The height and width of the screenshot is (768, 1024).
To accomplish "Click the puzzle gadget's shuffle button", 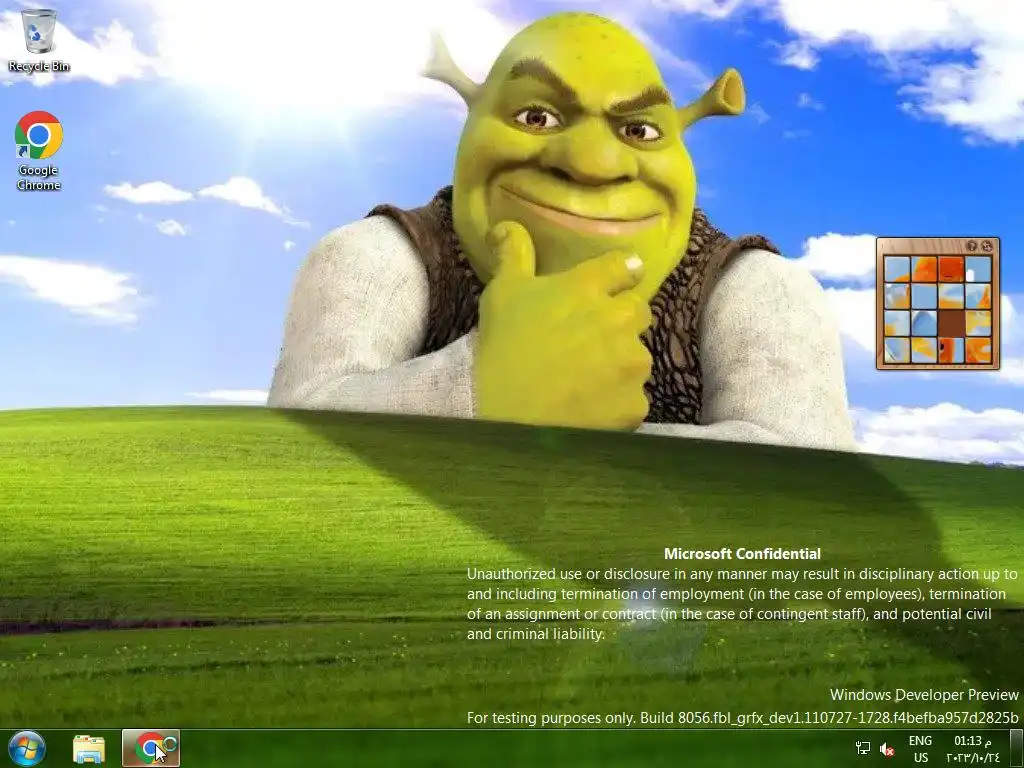I will pyautogui.click(x=987, y=246).
